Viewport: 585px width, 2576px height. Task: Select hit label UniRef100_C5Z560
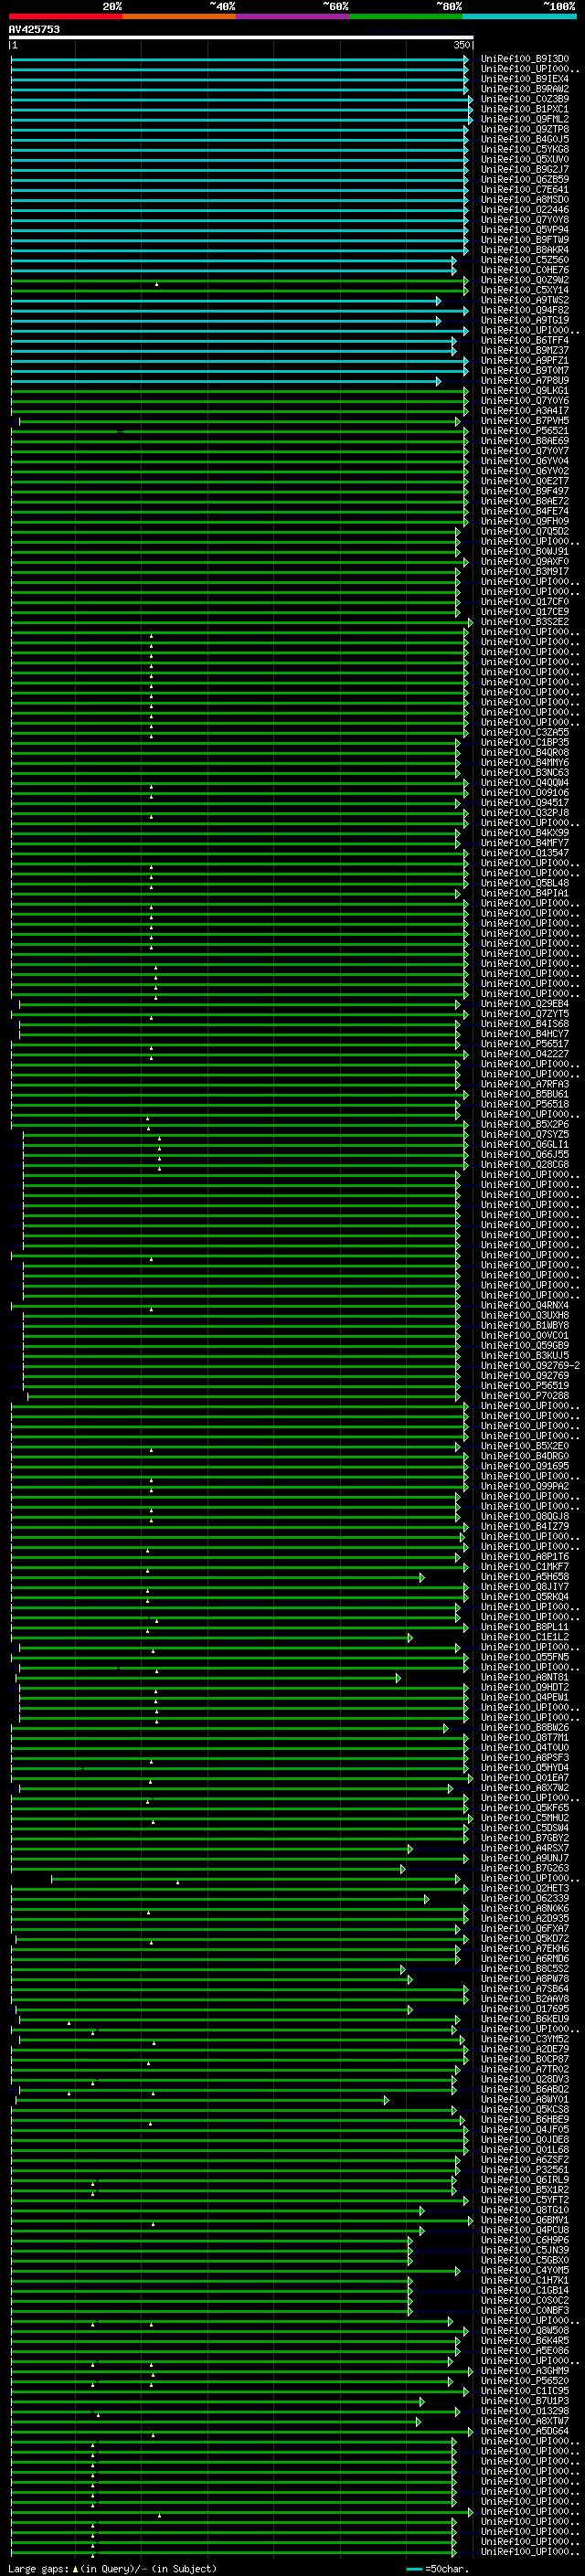point(524,260)
